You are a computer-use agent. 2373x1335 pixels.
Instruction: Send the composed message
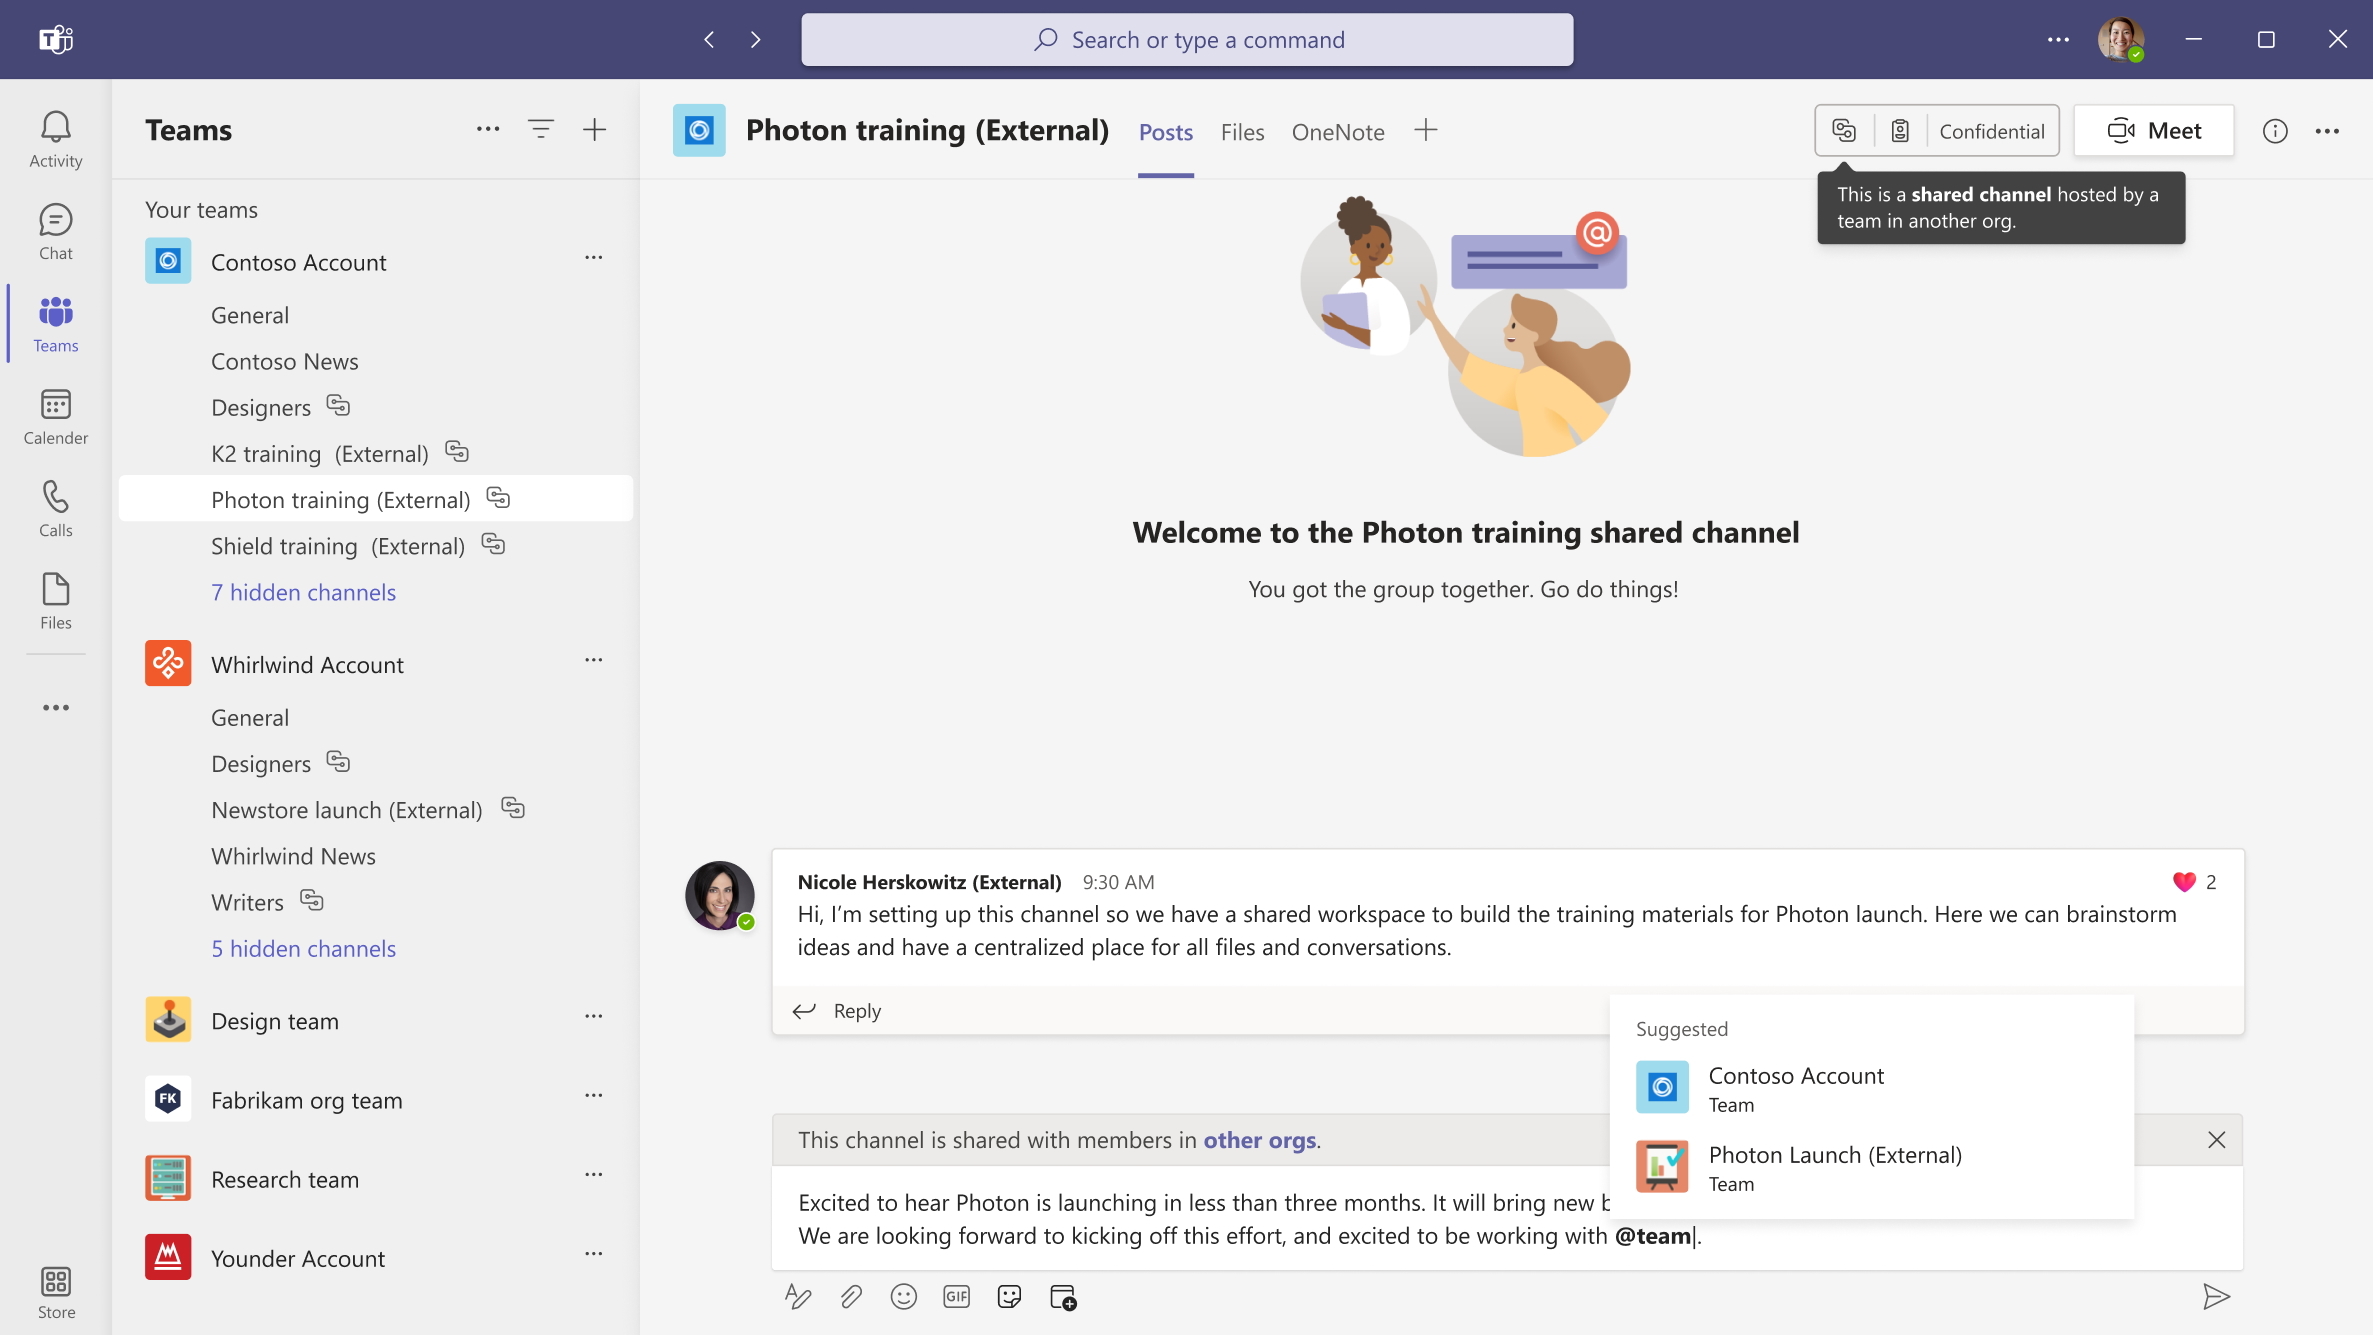pos(2217,1296)
